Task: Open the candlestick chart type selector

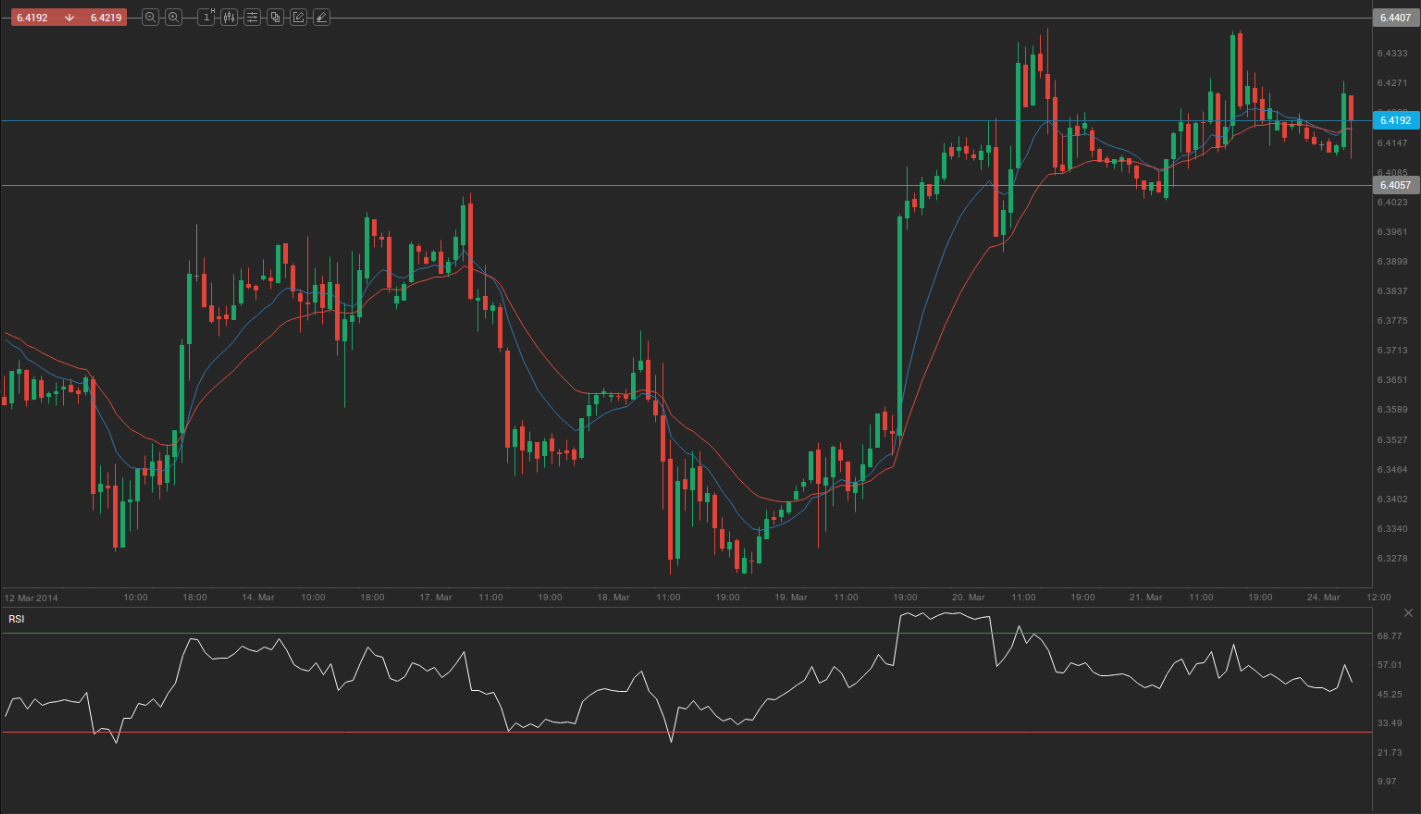Action: tap(229, 17)
